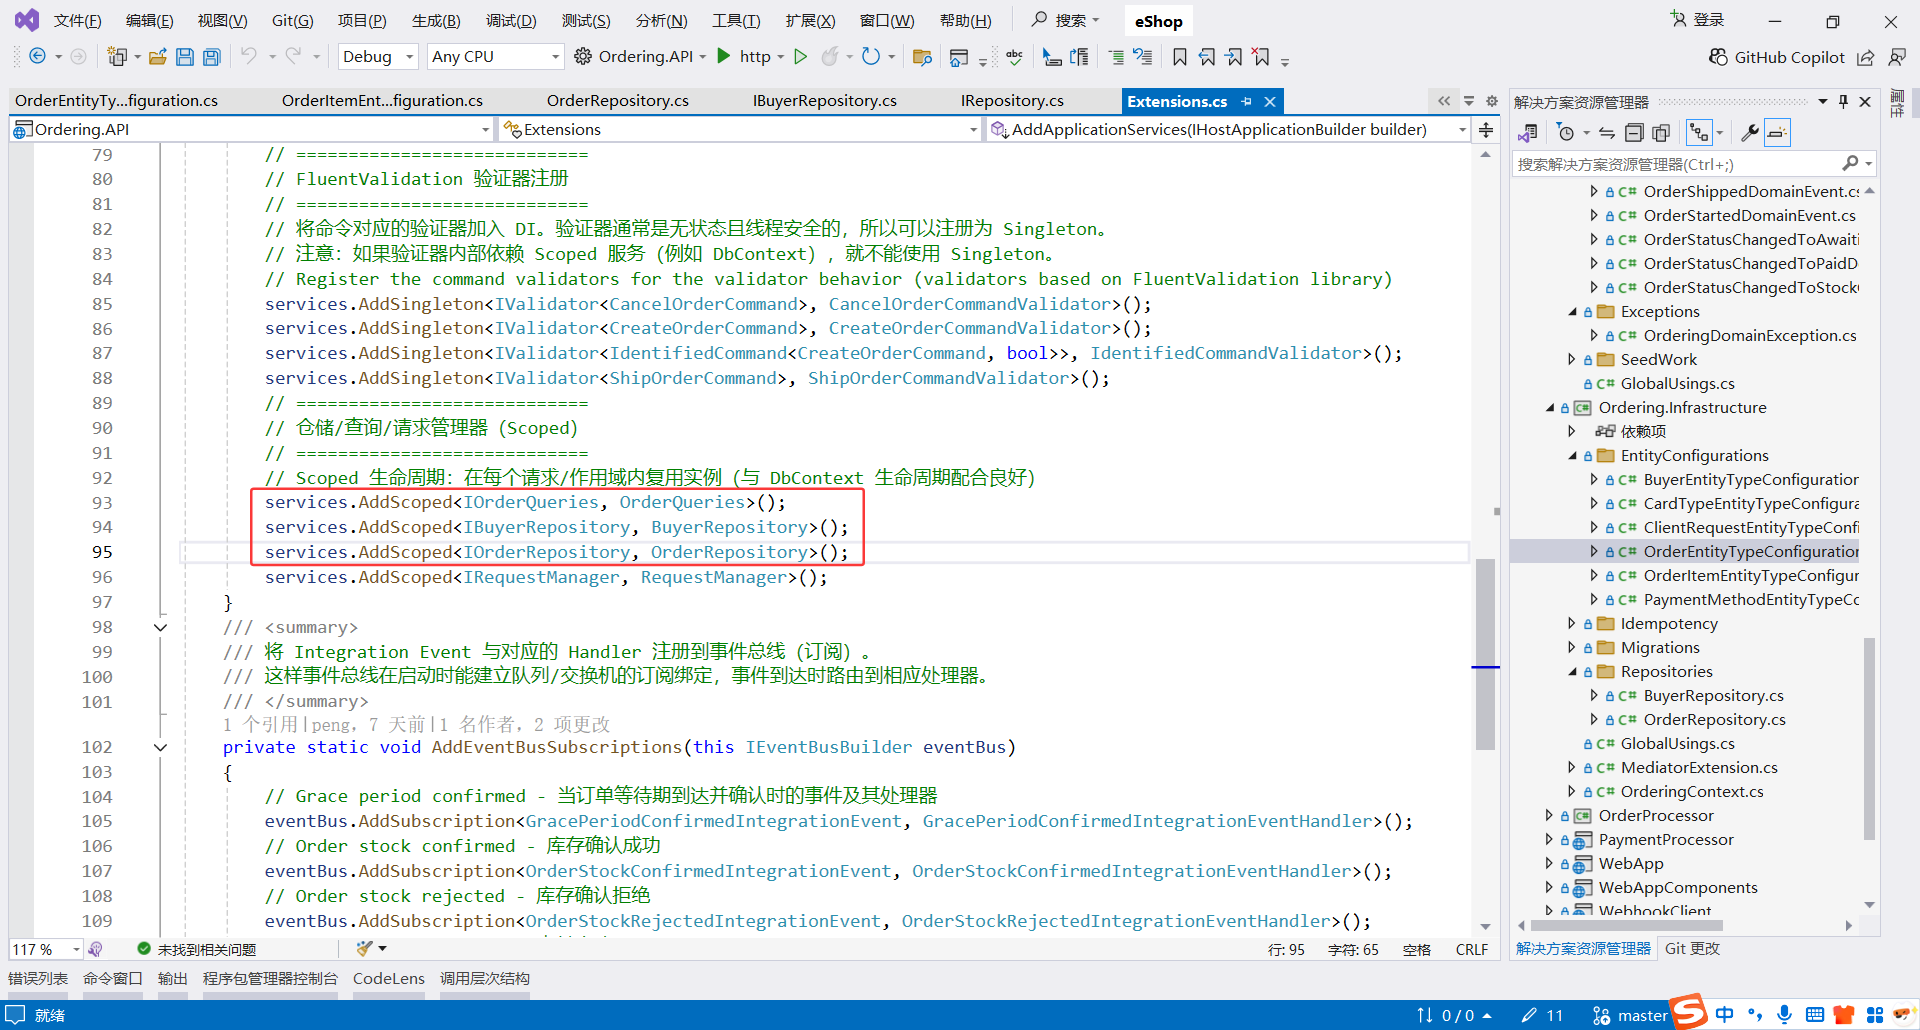
Task: Open the Git menu
Action: (292, 20)
